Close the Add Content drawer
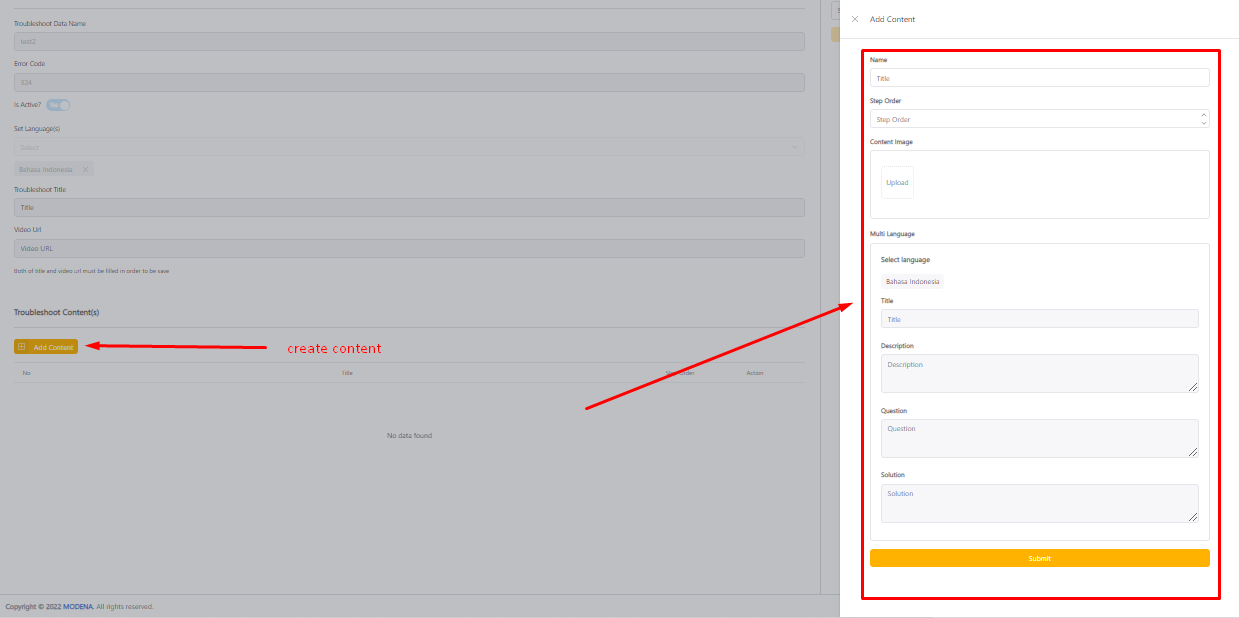Screen dimensions: 1239x618 pyautogui.click(x=854, y=19)
